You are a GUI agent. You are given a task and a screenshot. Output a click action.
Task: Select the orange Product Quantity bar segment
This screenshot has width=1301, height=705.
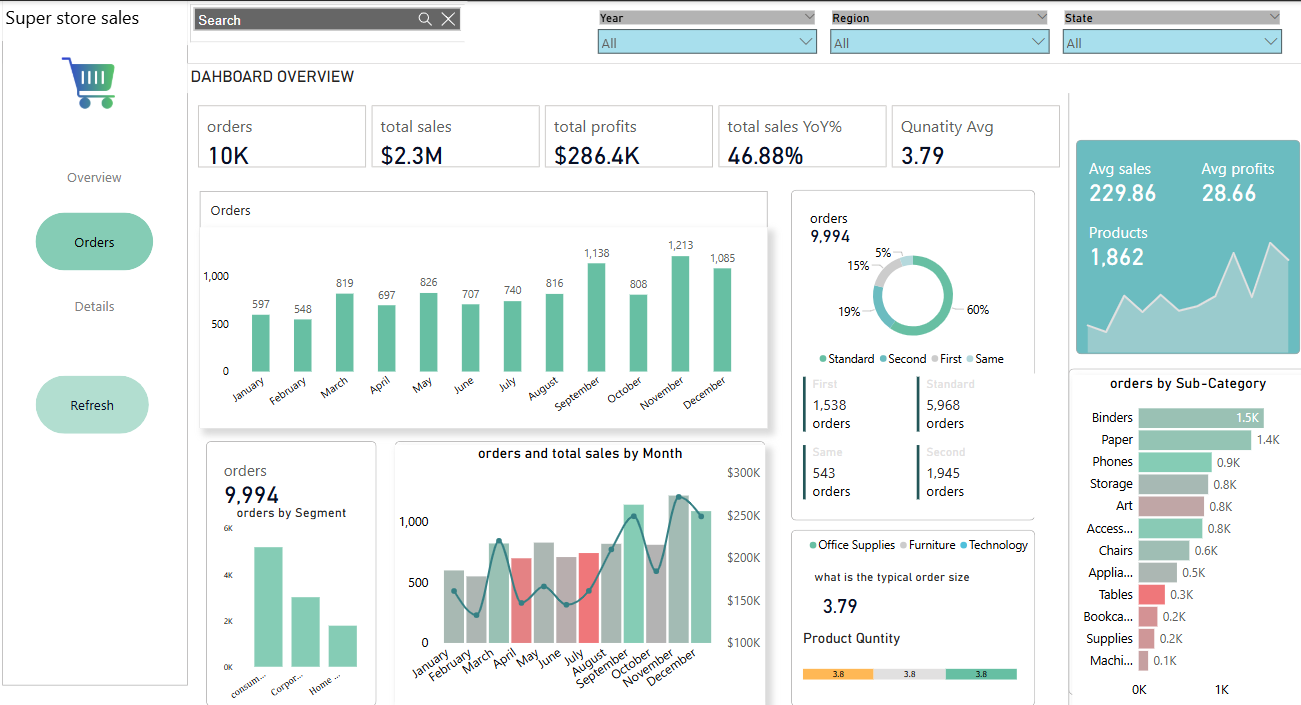pyautogui.click(x=837, y=675)
